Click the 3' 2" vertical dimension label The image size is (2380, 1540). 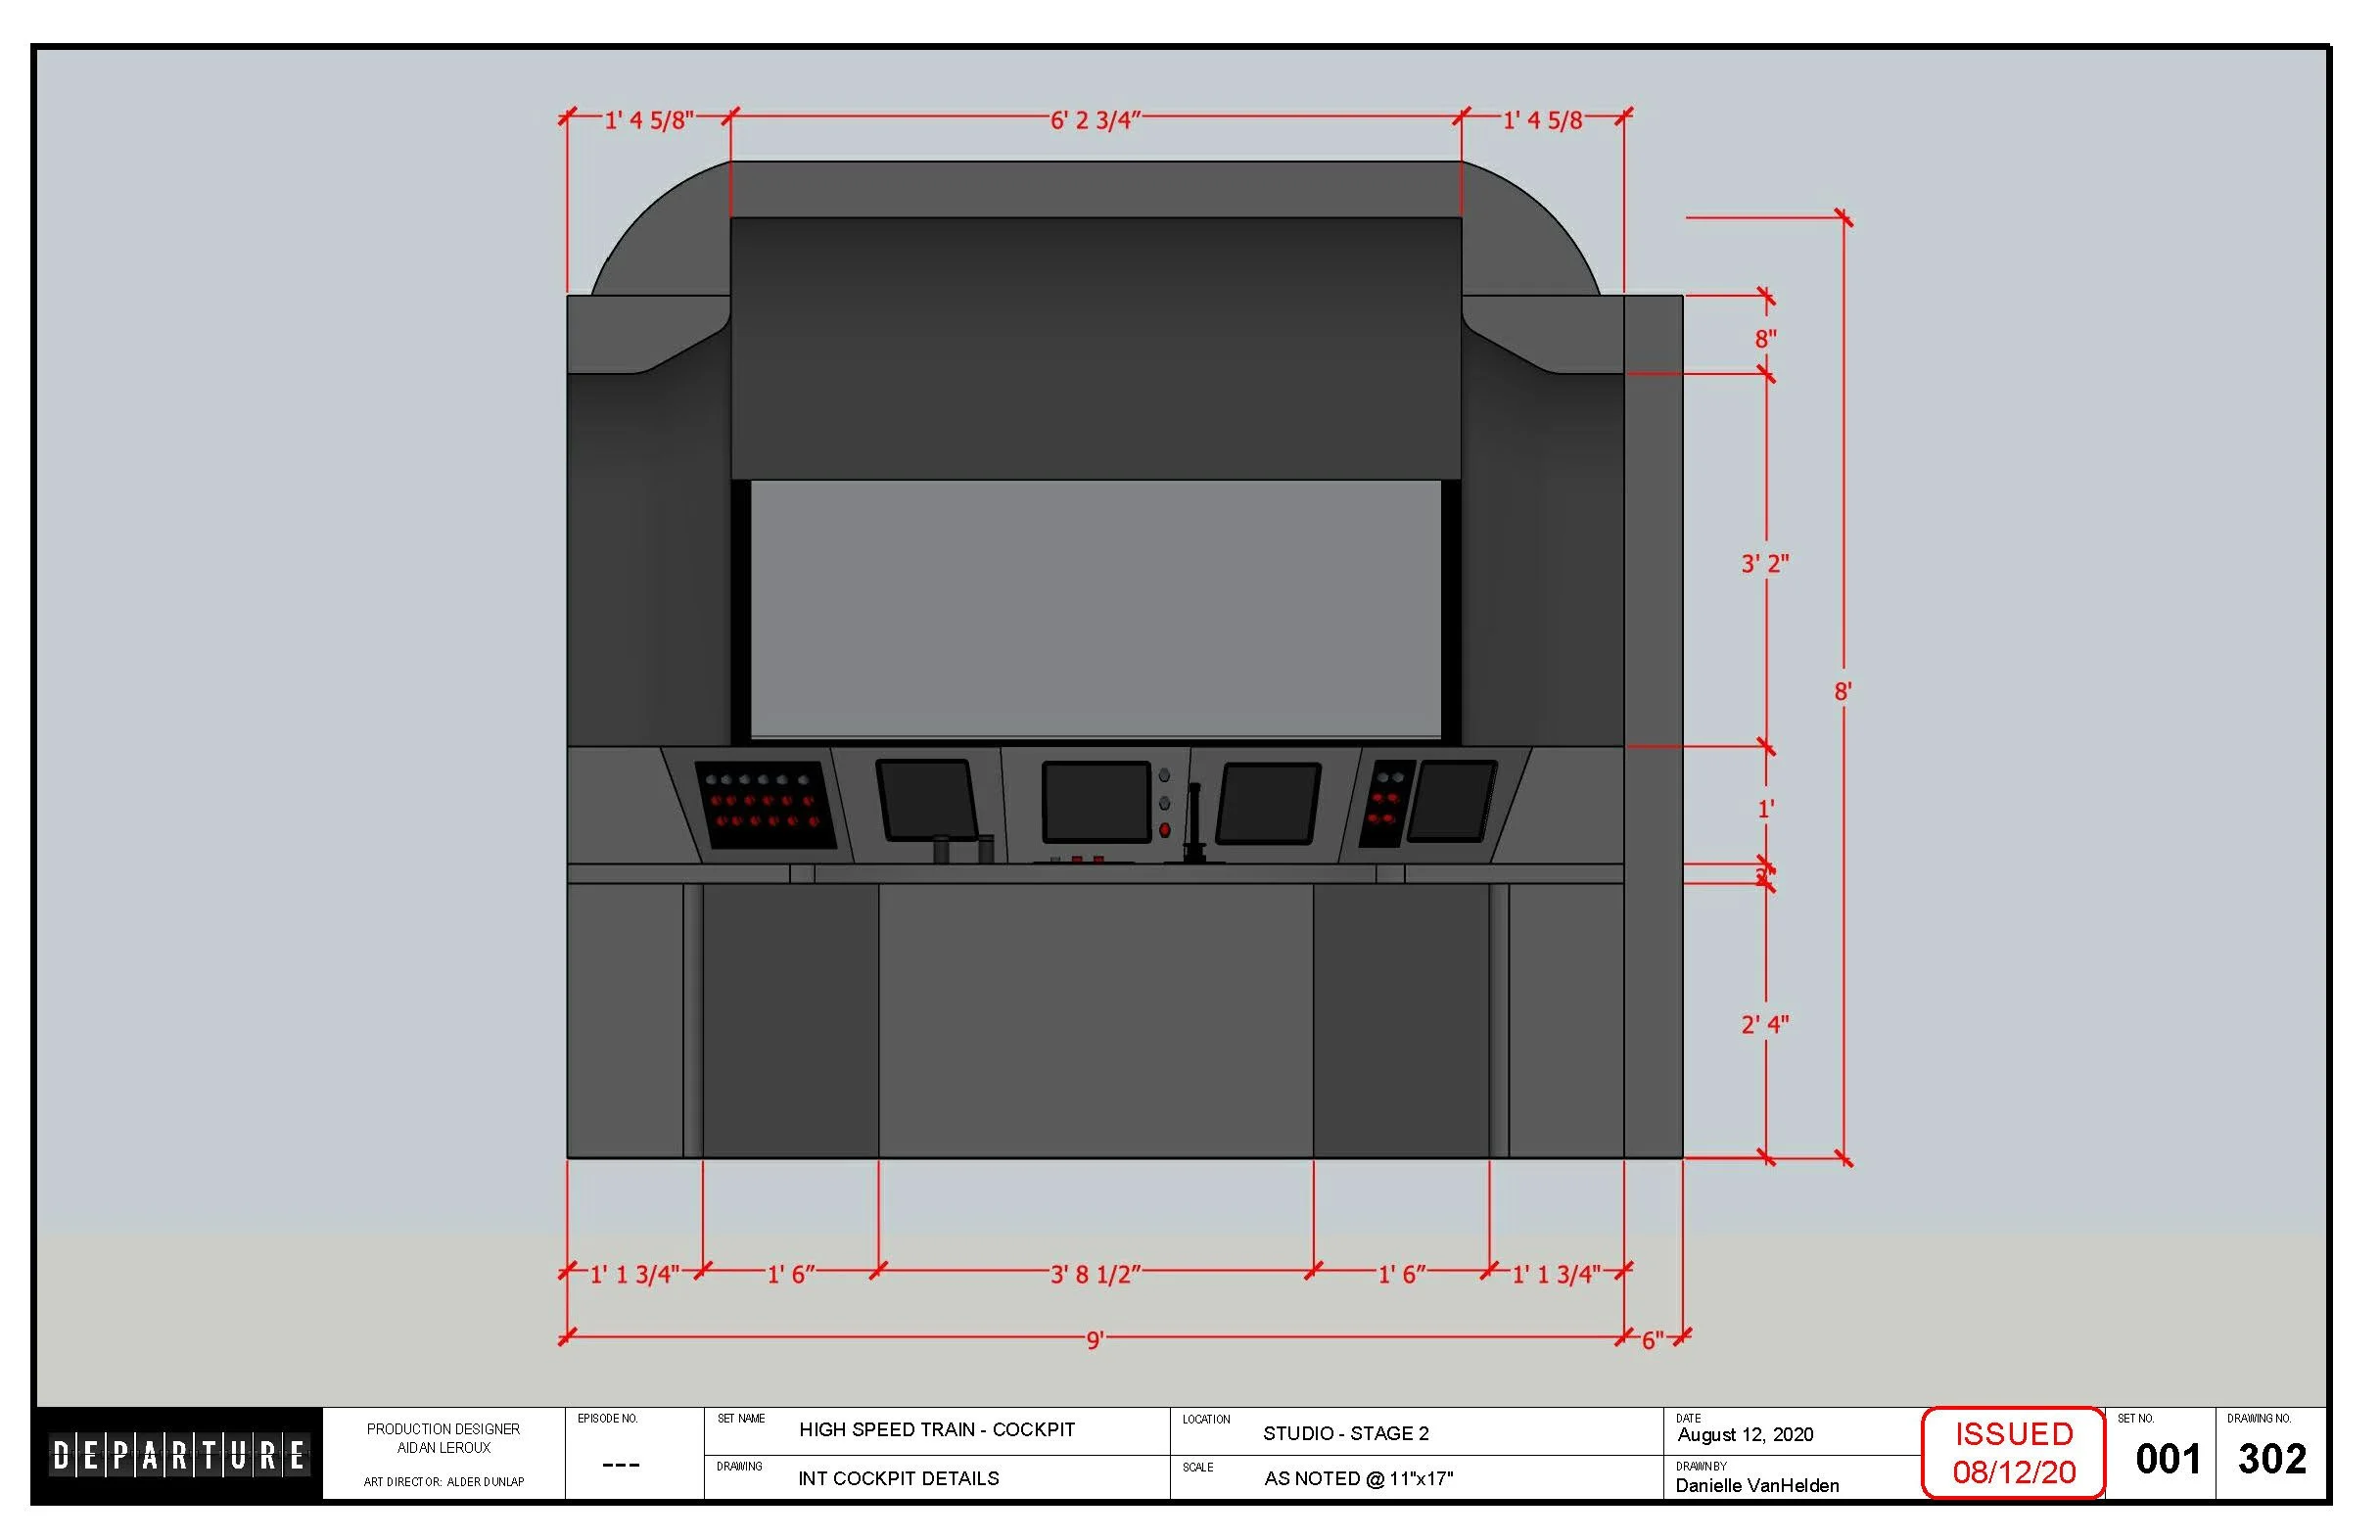1764,564
